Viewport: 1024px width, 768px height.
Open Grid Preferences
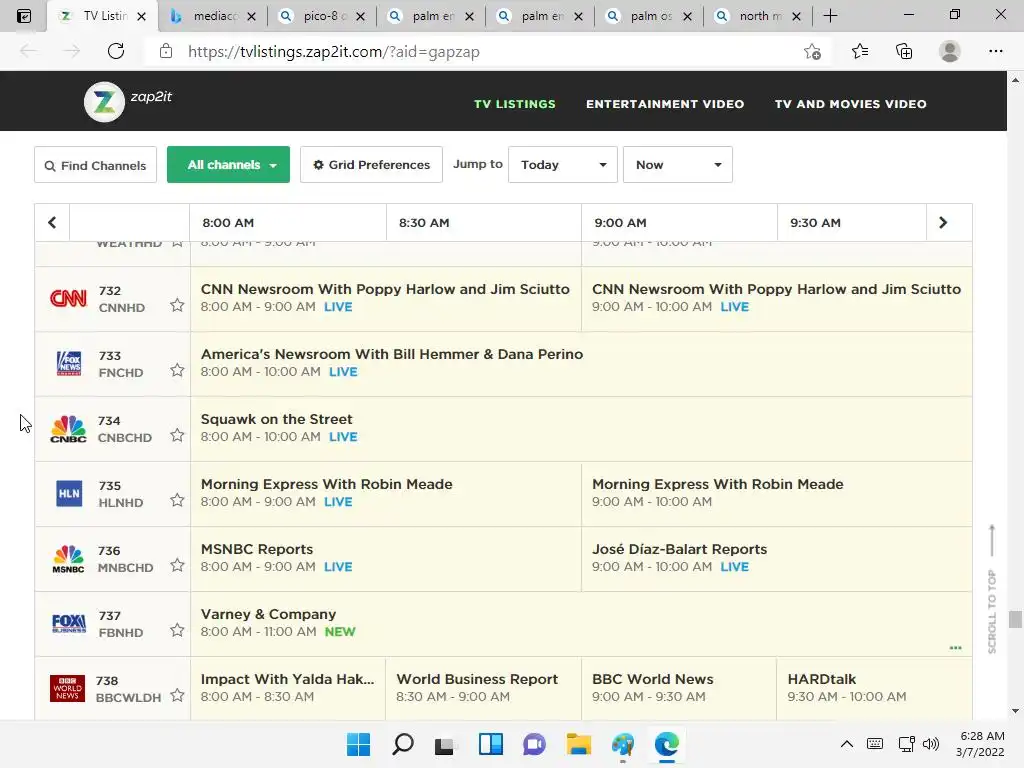coord(371,165)
